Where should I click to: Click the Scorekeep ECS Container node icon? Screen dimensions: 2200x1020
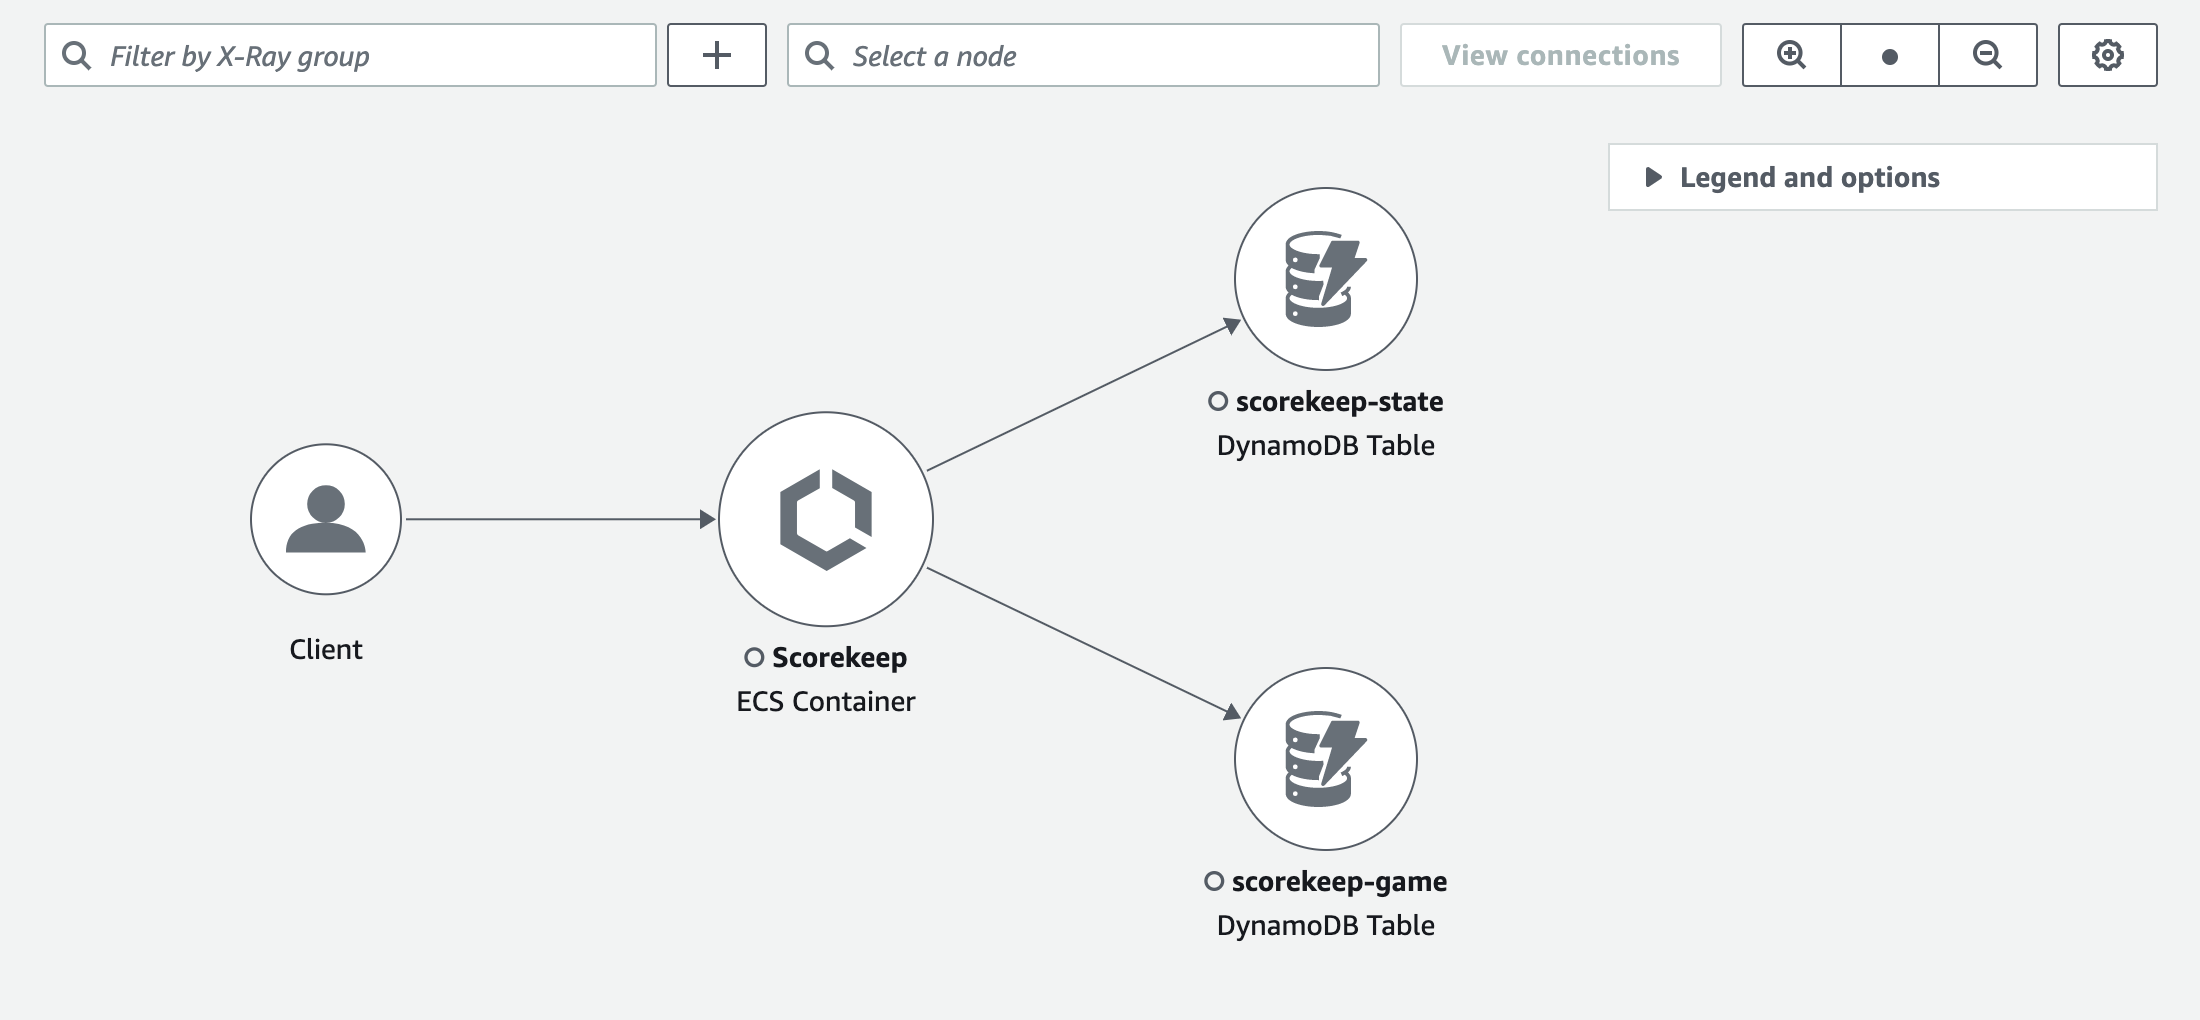point(824,519)
